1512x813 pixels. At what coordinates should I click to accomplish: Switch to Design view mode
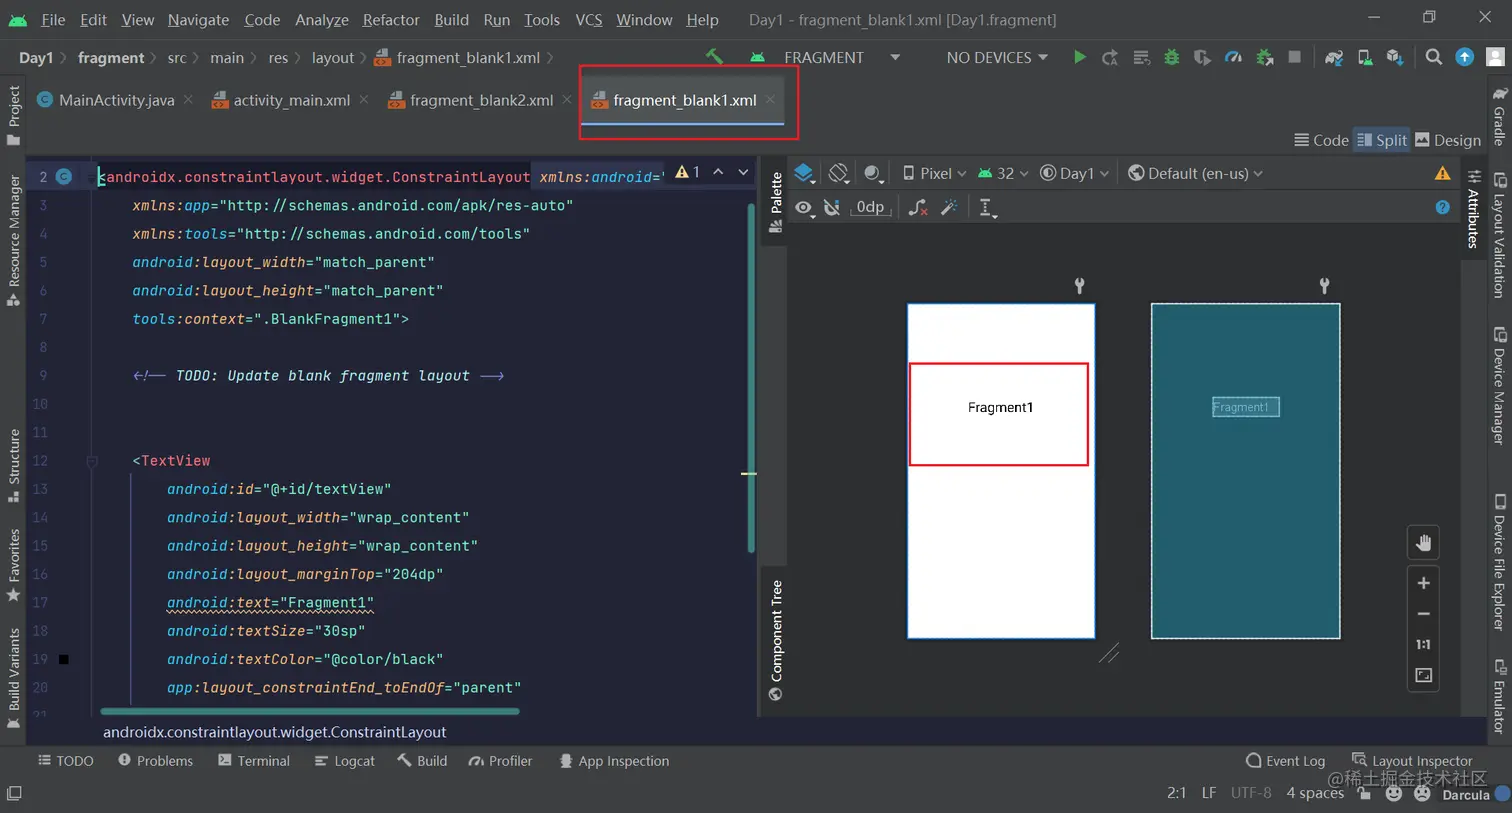(x=1448, y=140)
